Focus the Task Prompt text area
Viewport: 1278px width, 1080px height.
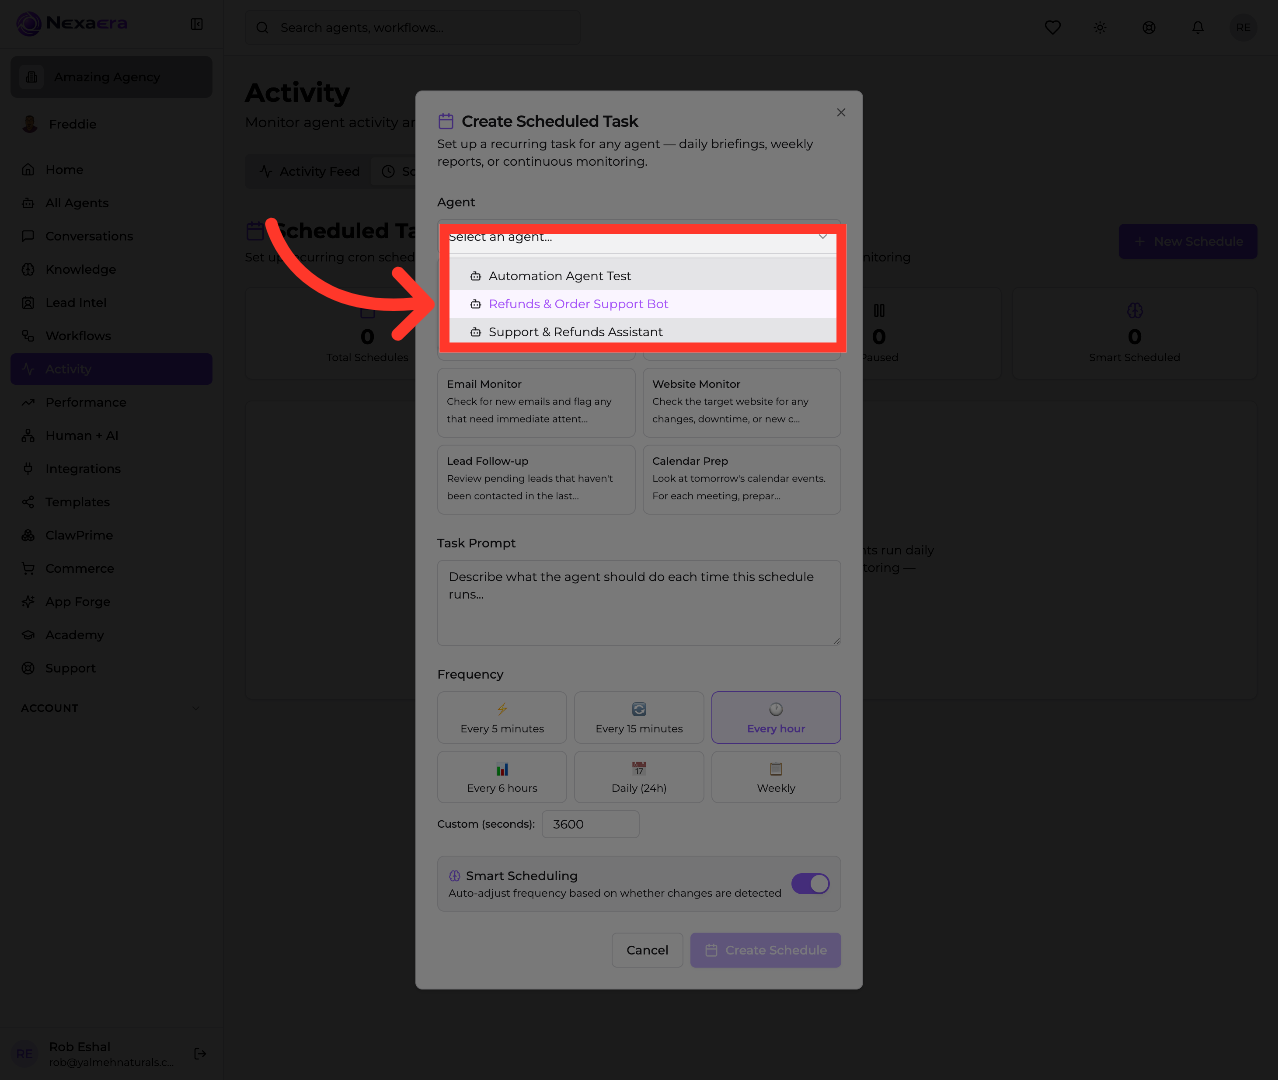(x=639, y=603)
